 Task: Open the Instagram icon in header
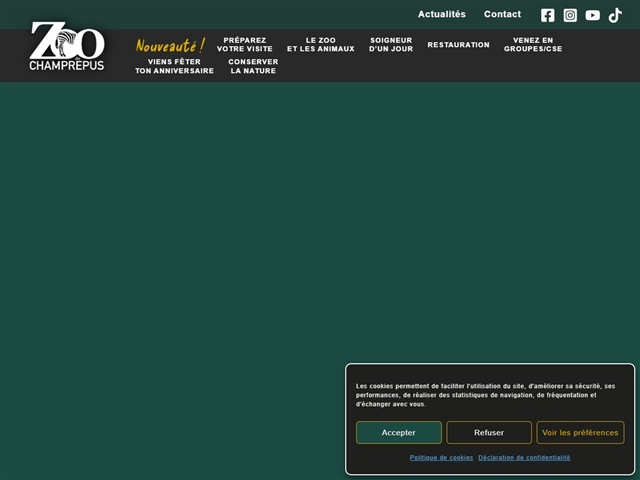click(570, 15)
